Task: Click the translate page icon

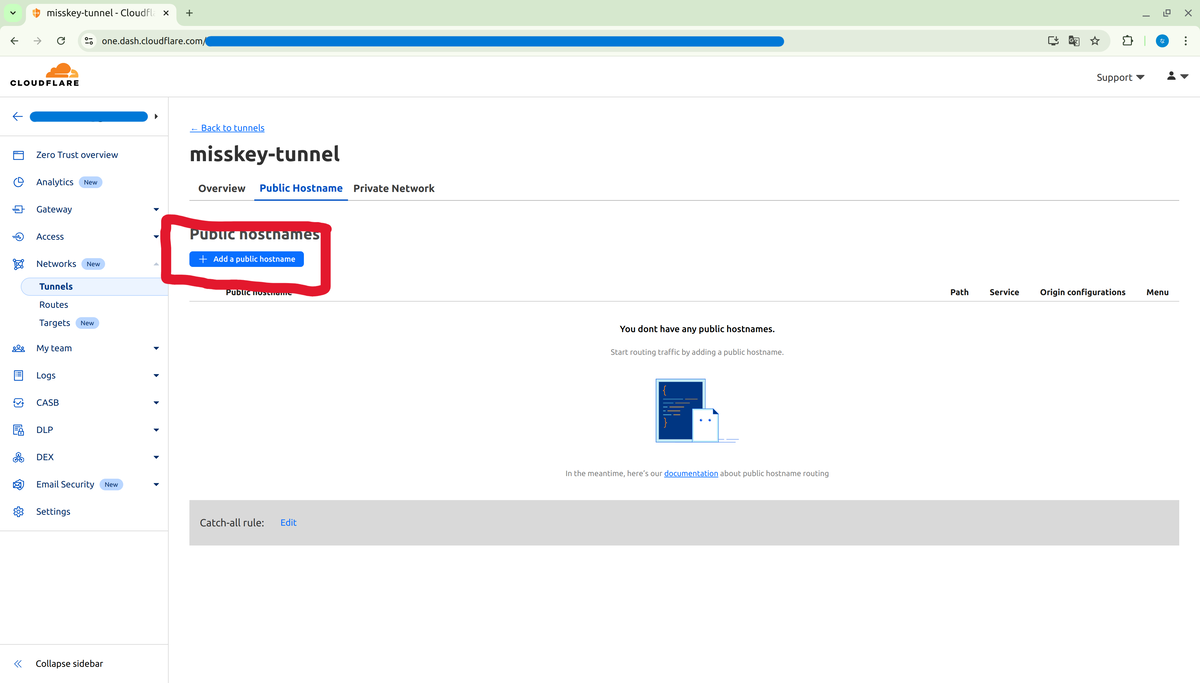Action: click(1074, 41)
